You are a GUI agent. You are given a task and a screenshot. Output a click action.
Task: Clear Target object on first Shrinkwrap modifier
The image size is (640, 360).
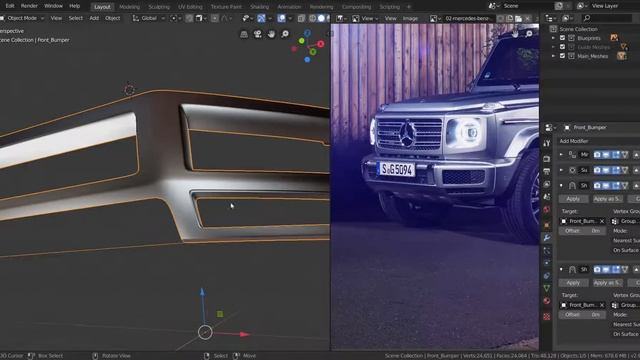pos(602,221)
